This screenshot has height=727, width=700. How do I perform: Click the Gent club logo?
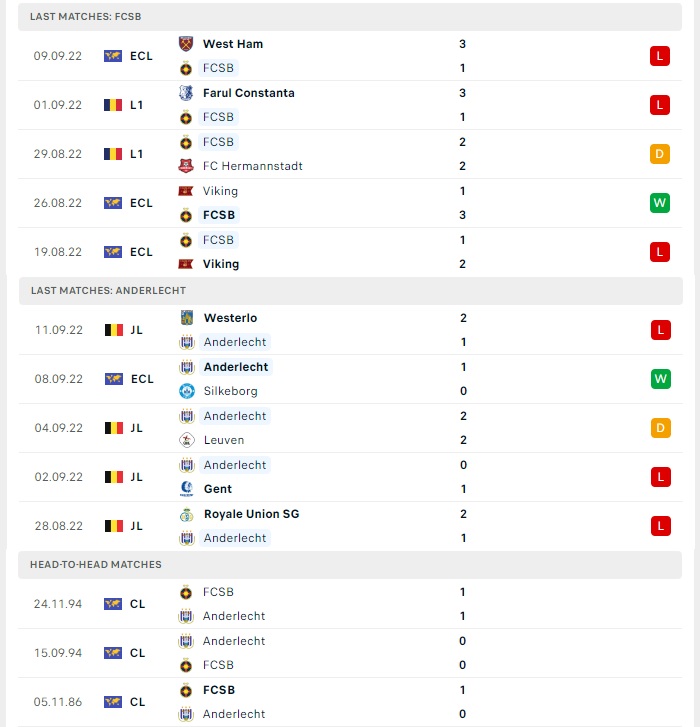(187, 489)
